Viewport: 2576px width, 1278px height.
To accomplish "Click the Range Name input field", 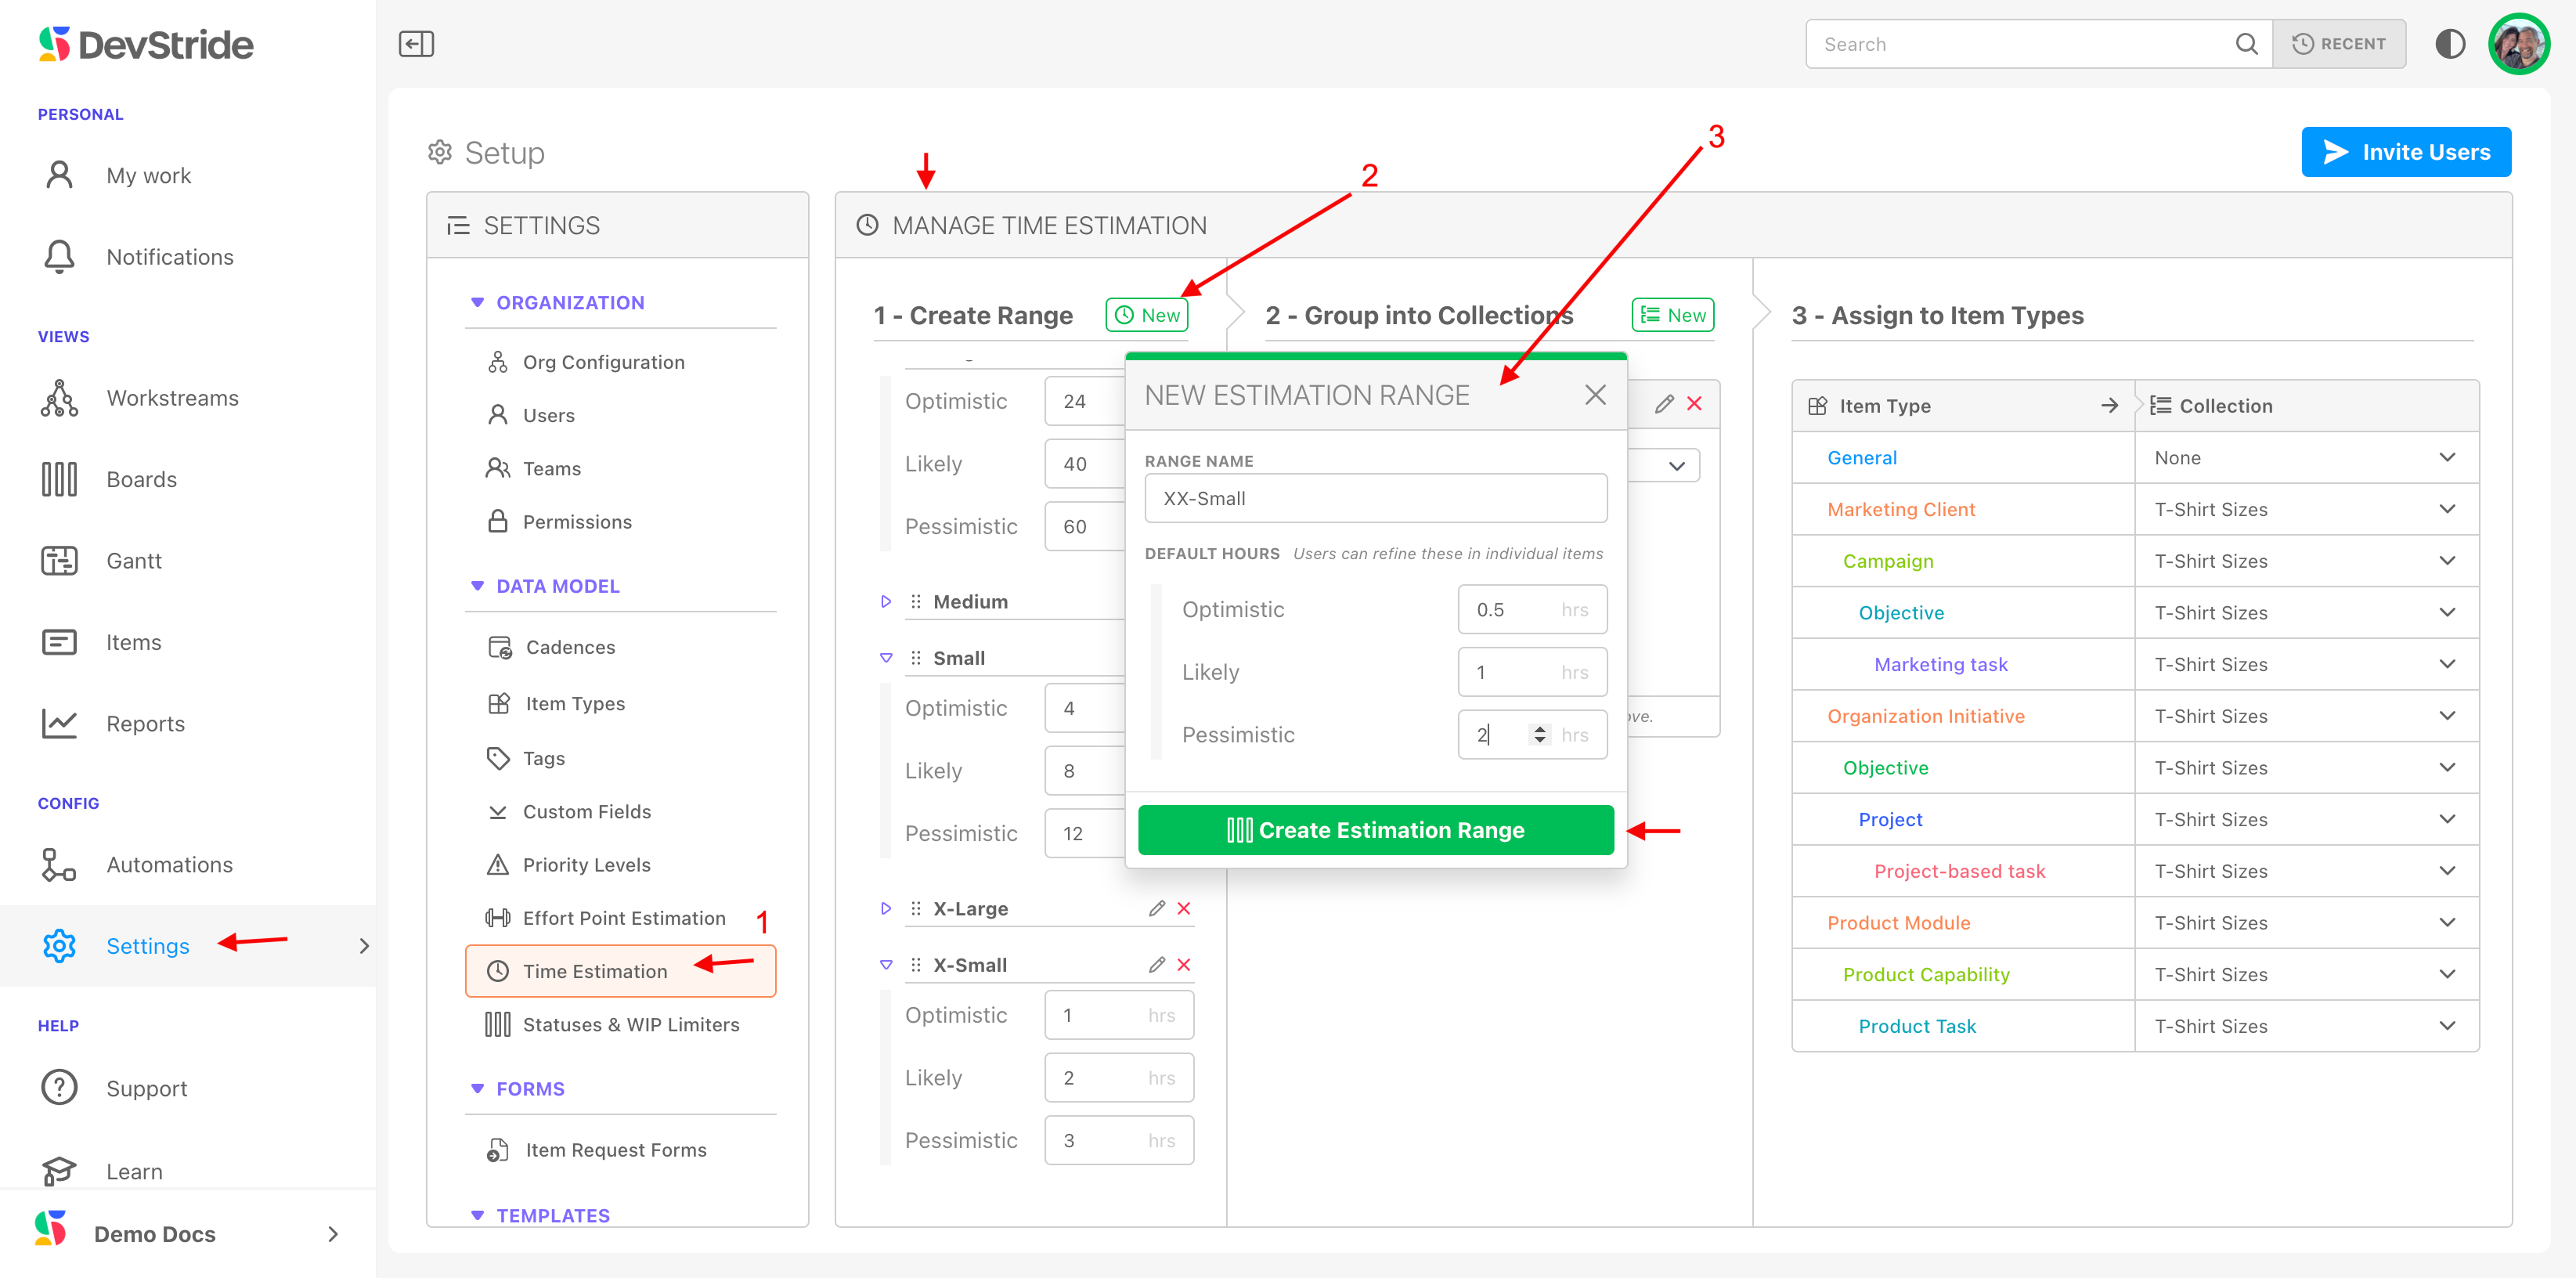I will [1375, 498].
